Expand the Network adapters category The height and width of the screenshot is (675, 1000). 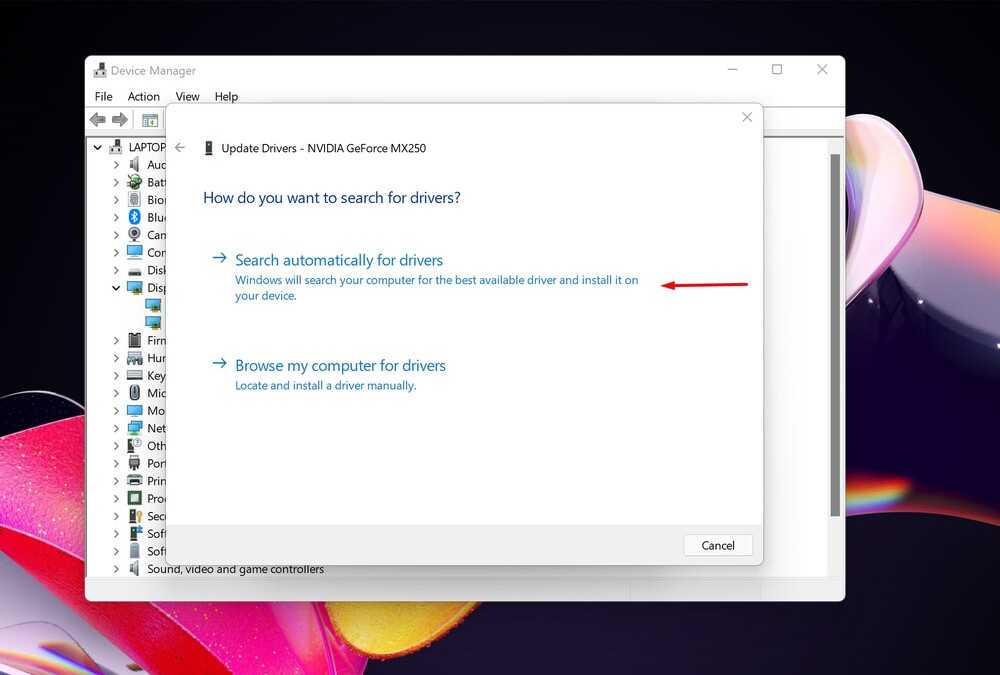(x=116, y=428)
